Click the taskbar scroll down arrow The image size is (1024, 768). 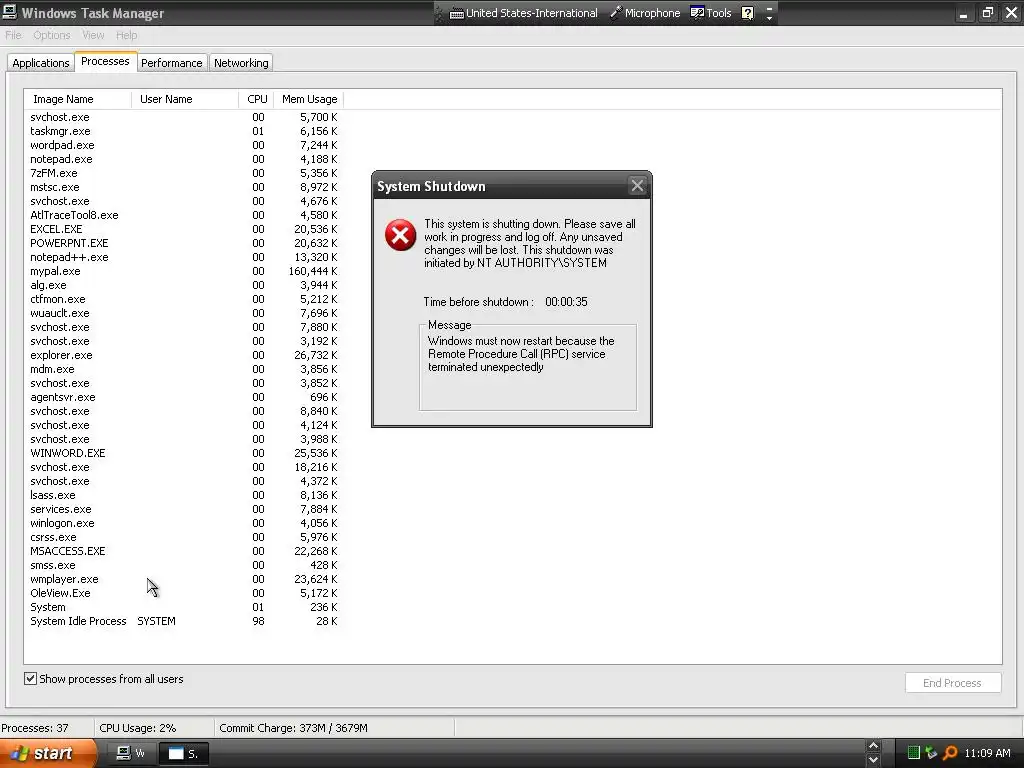click(873, 760)
